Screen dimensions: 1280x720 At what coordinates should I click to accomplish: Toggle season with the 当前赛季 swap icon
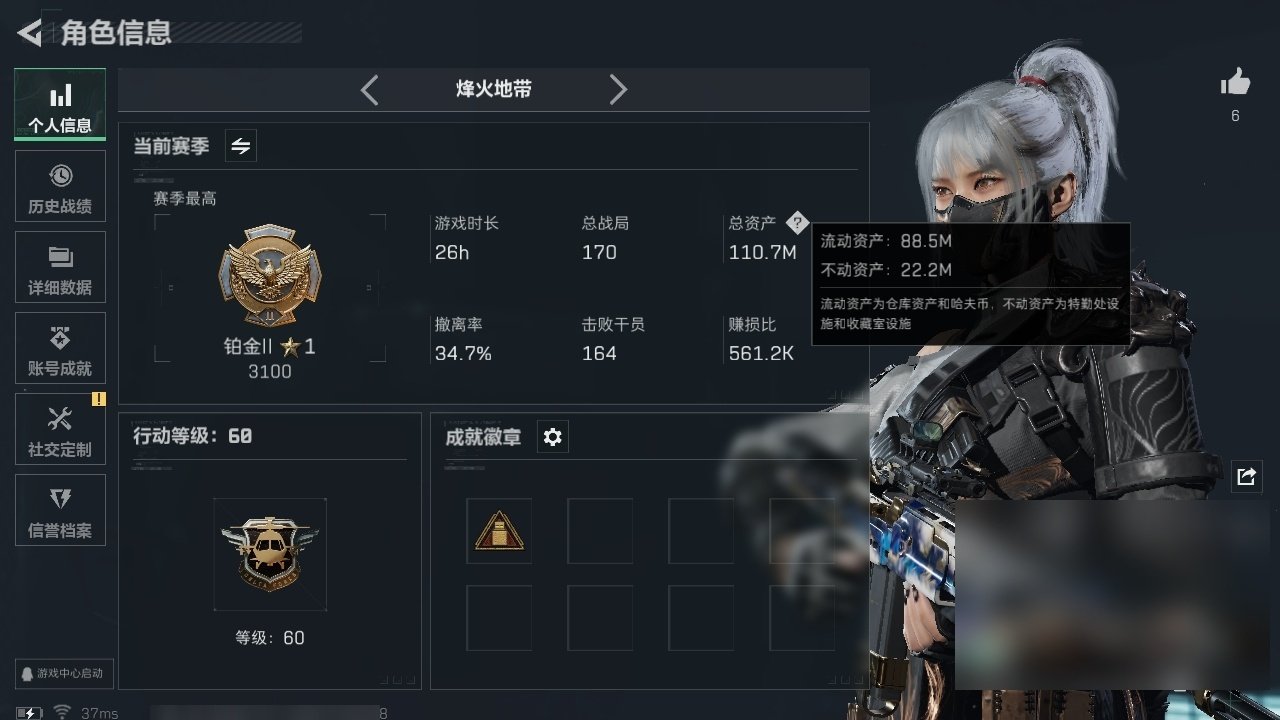pos(241,146)
